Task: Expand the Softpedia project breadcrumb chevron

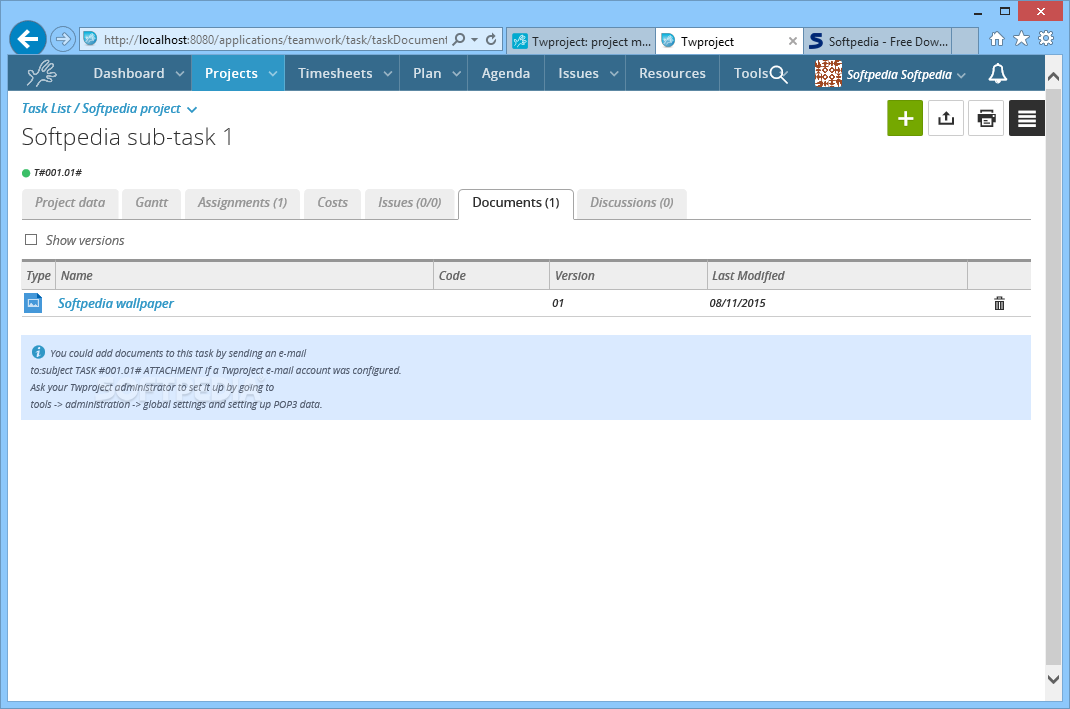Action: (x=192, y=109)
